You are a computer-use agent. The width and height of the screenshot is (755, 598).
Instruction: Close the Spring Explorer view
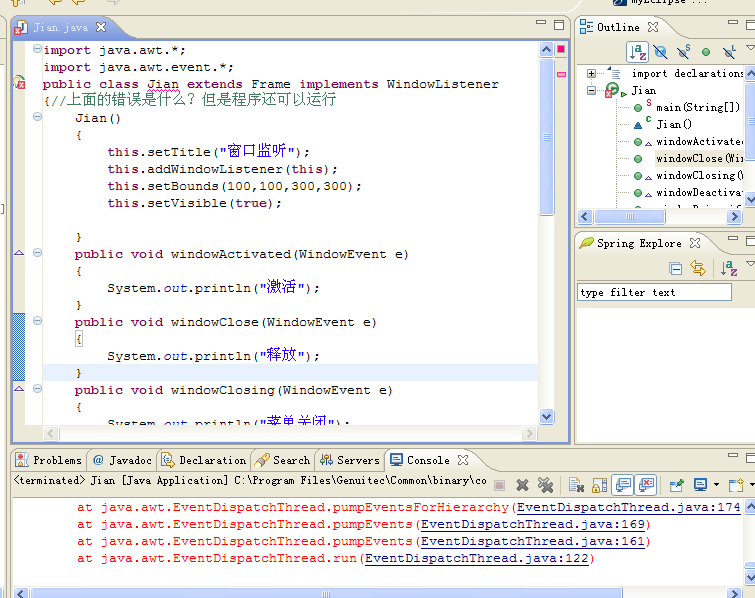coord(694,243)
